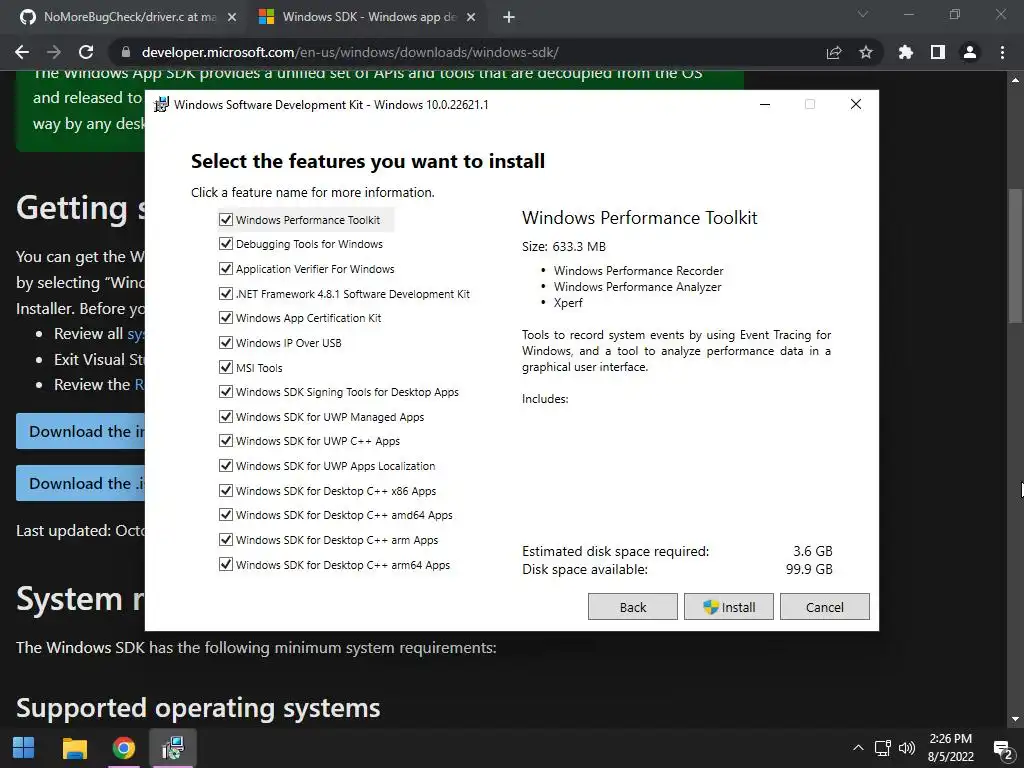This screenshot has height=768, width=1024.
Task: Uncheck .NET Framework 4.8.1 SDK checkbox
Action: 226,293
